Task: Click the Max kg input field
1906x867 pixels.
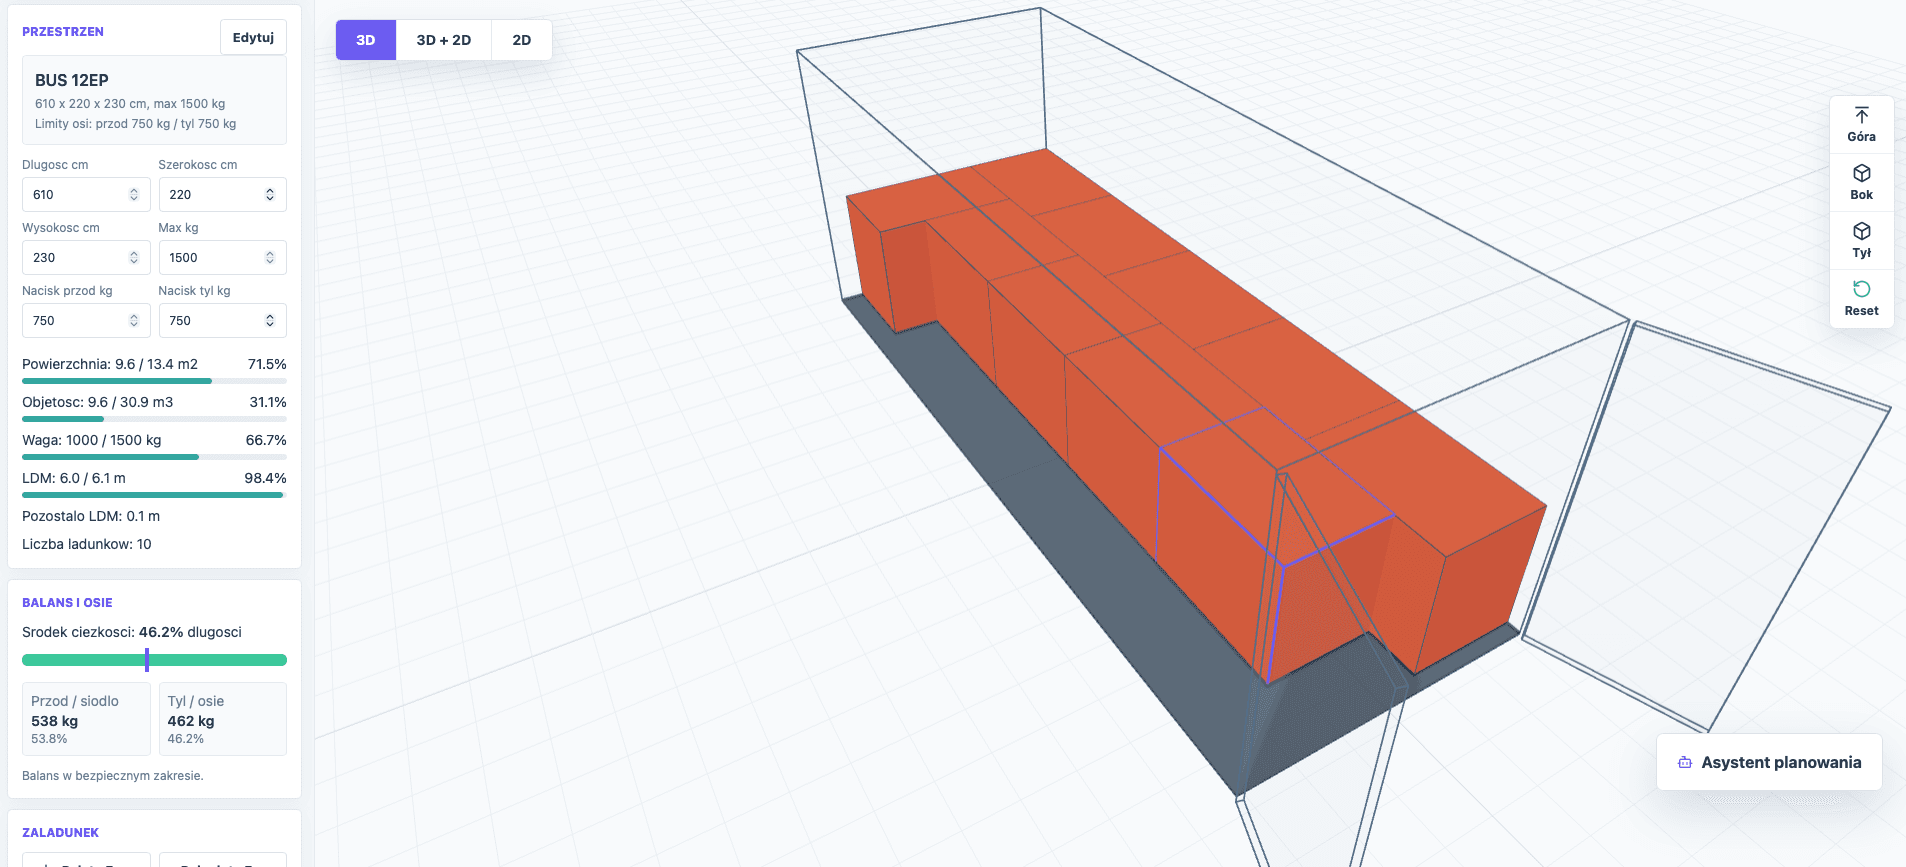Action: tap(222, 257)
